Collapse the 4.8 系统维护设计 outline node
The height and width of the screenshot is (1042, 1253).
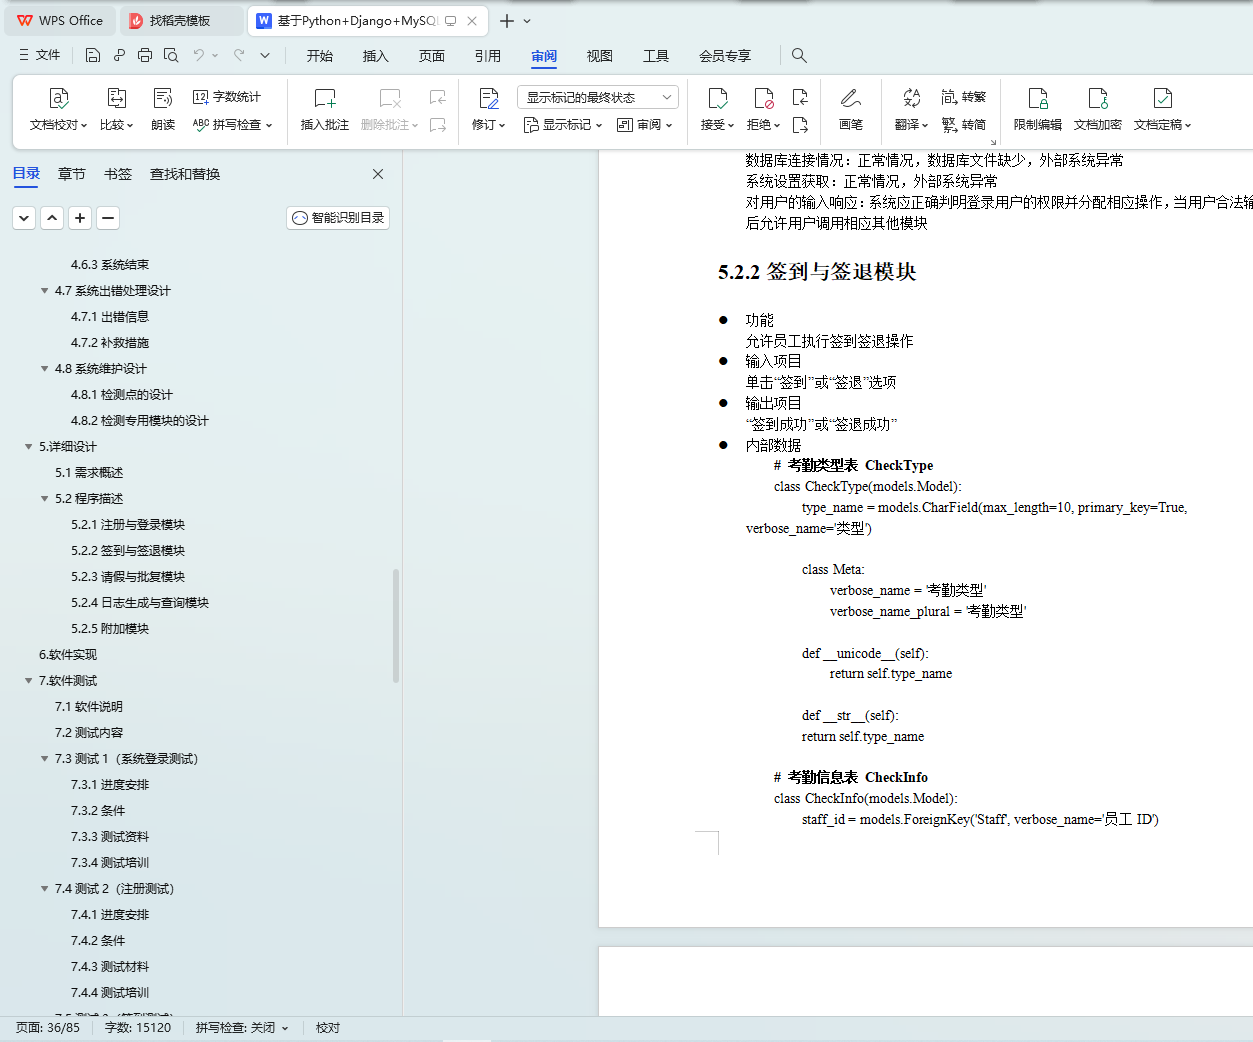click(x=44, y=369)
